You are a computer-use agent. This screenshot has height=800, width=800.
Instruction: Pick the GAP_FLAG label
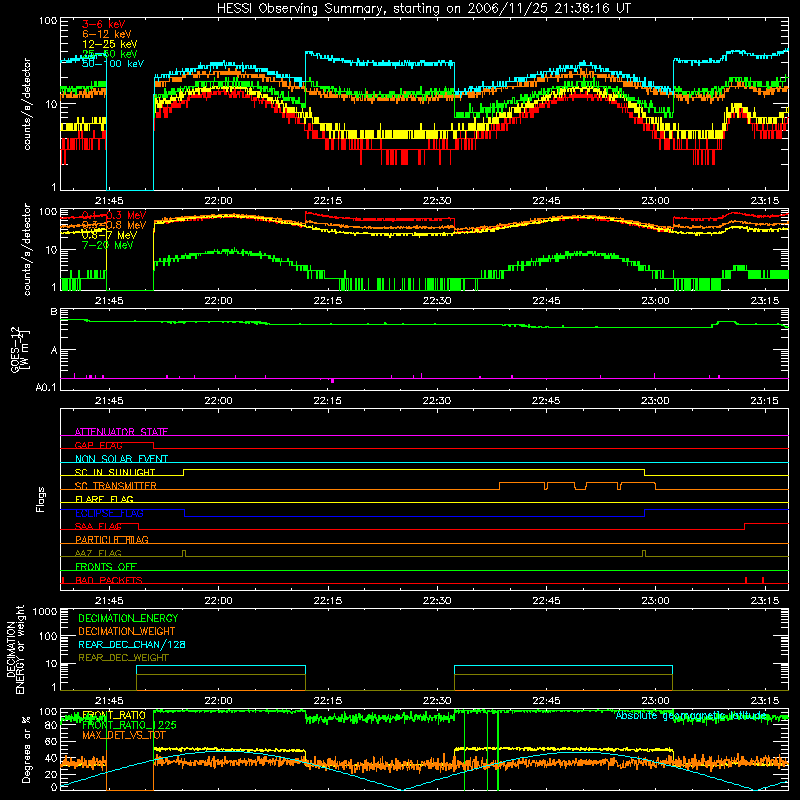coord(98,445)
